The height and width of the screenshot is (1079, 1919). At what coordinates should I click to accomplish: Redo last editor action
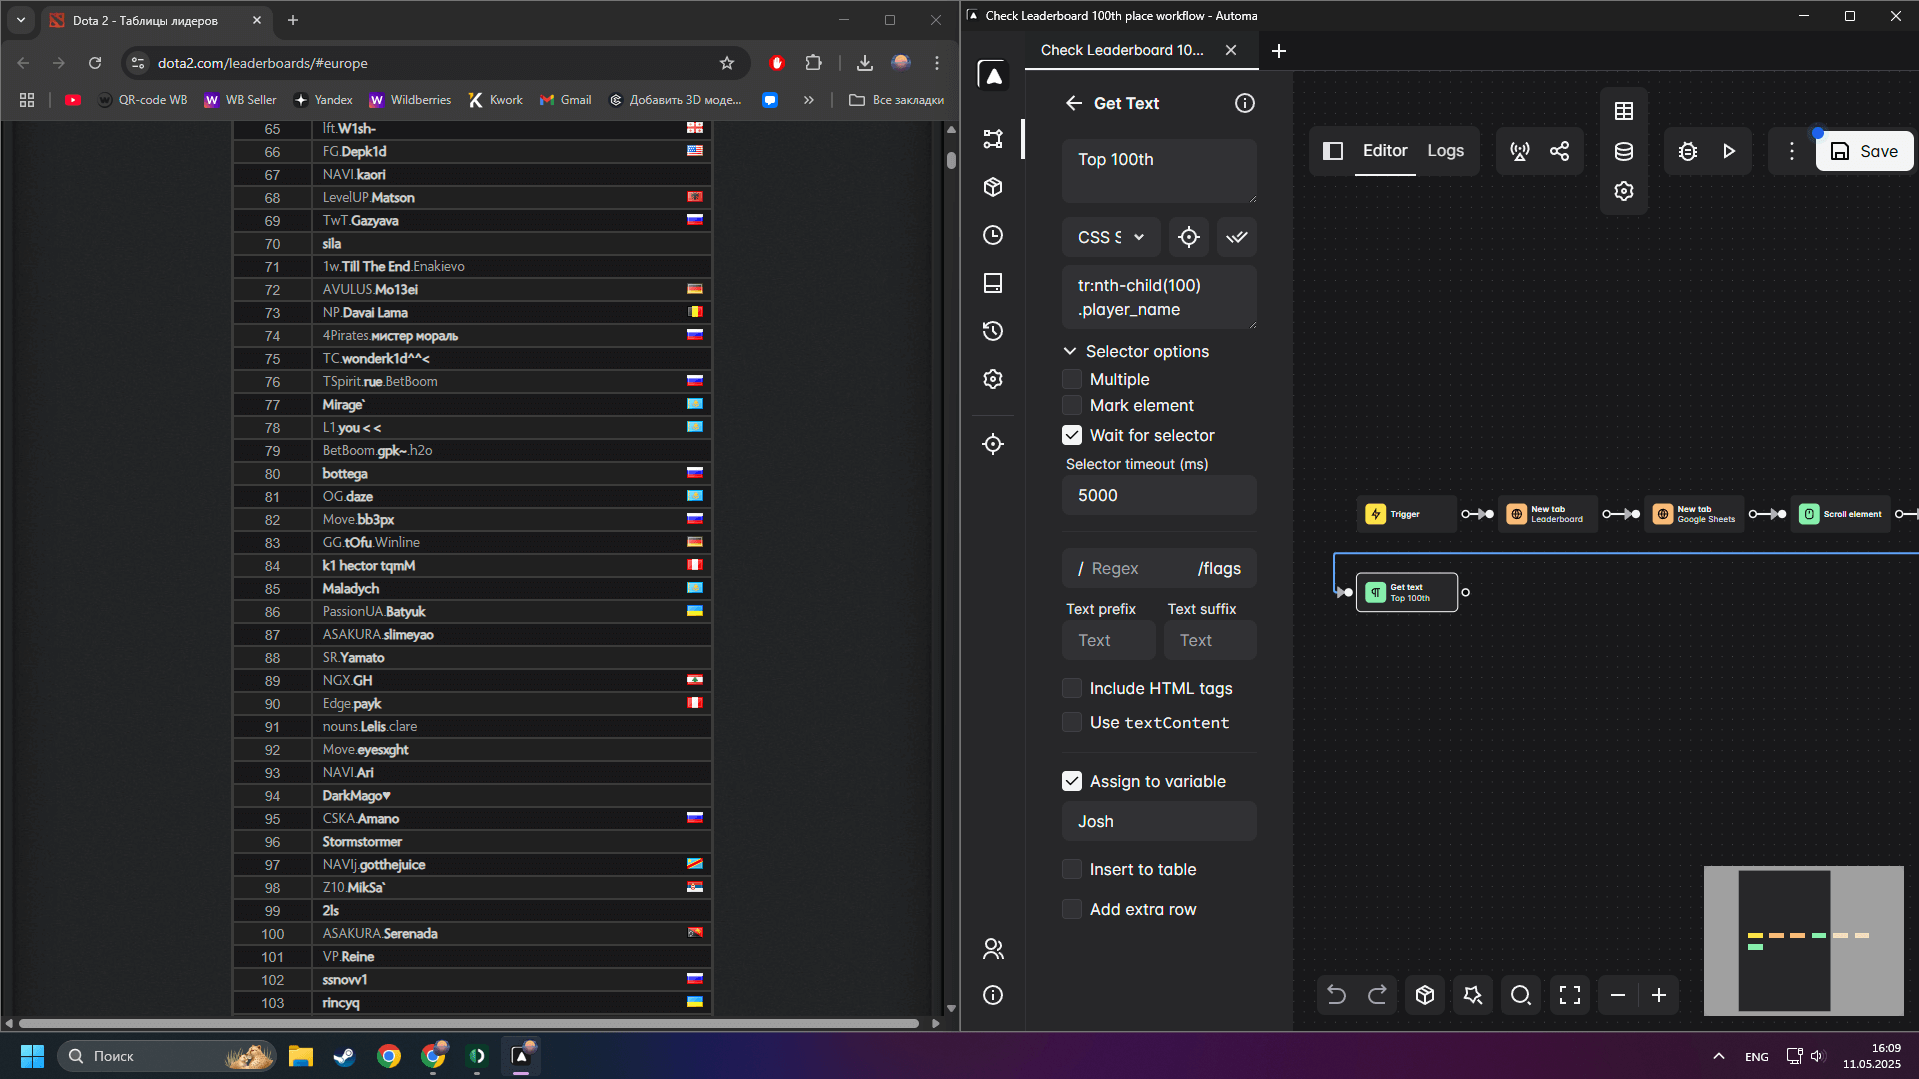[x=1378, y=995]
